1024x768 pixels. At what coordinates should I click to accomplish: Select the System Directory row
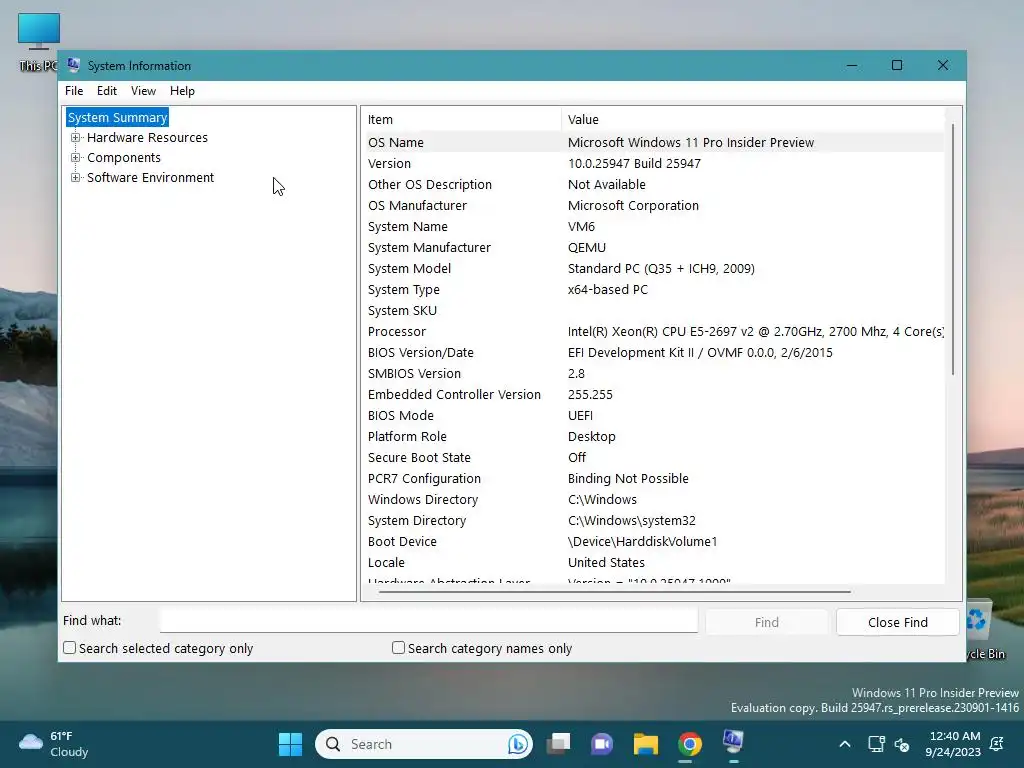click(654, 520)
